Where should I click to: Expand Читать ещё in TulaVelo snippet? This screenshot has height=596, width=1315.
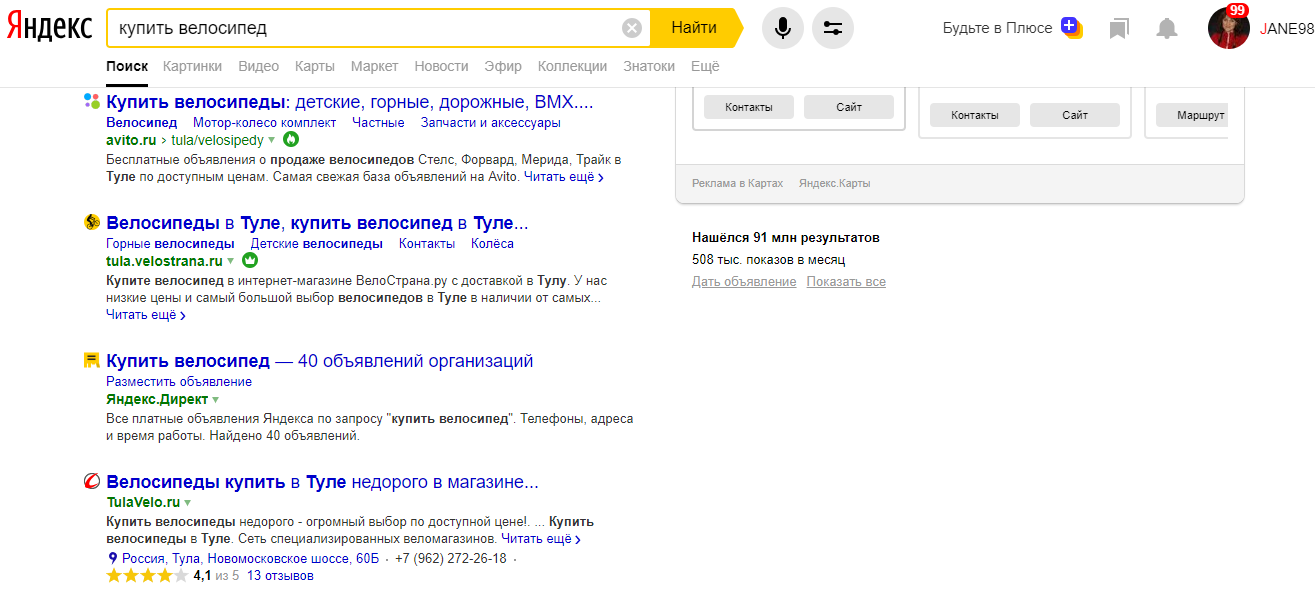pos(541,539)
